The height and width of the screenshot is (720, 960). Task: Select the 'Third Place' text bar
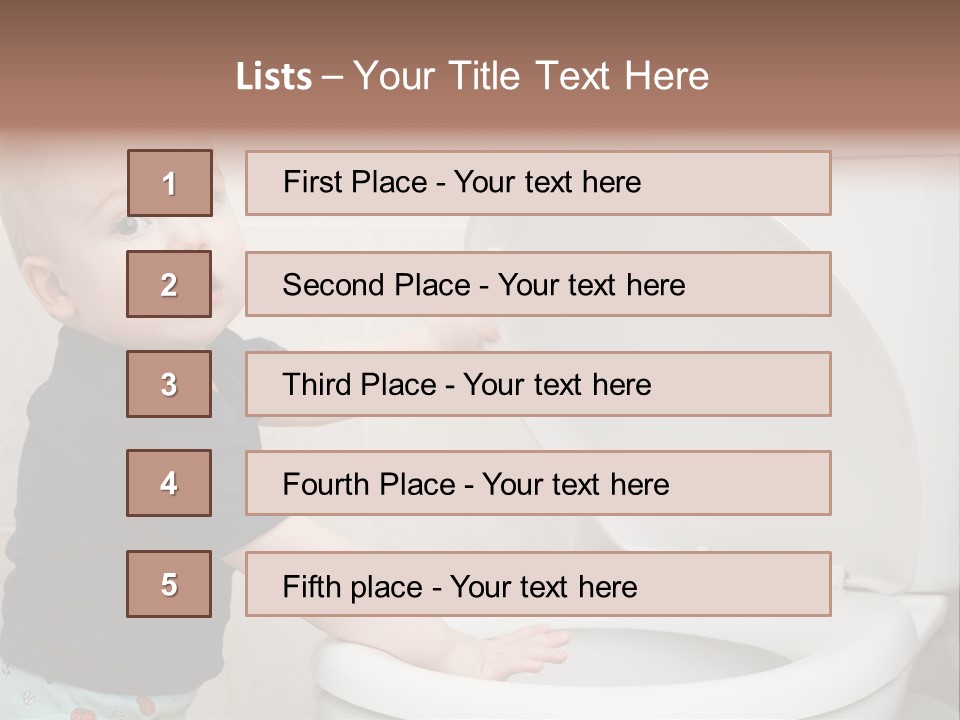pos(538,384)
